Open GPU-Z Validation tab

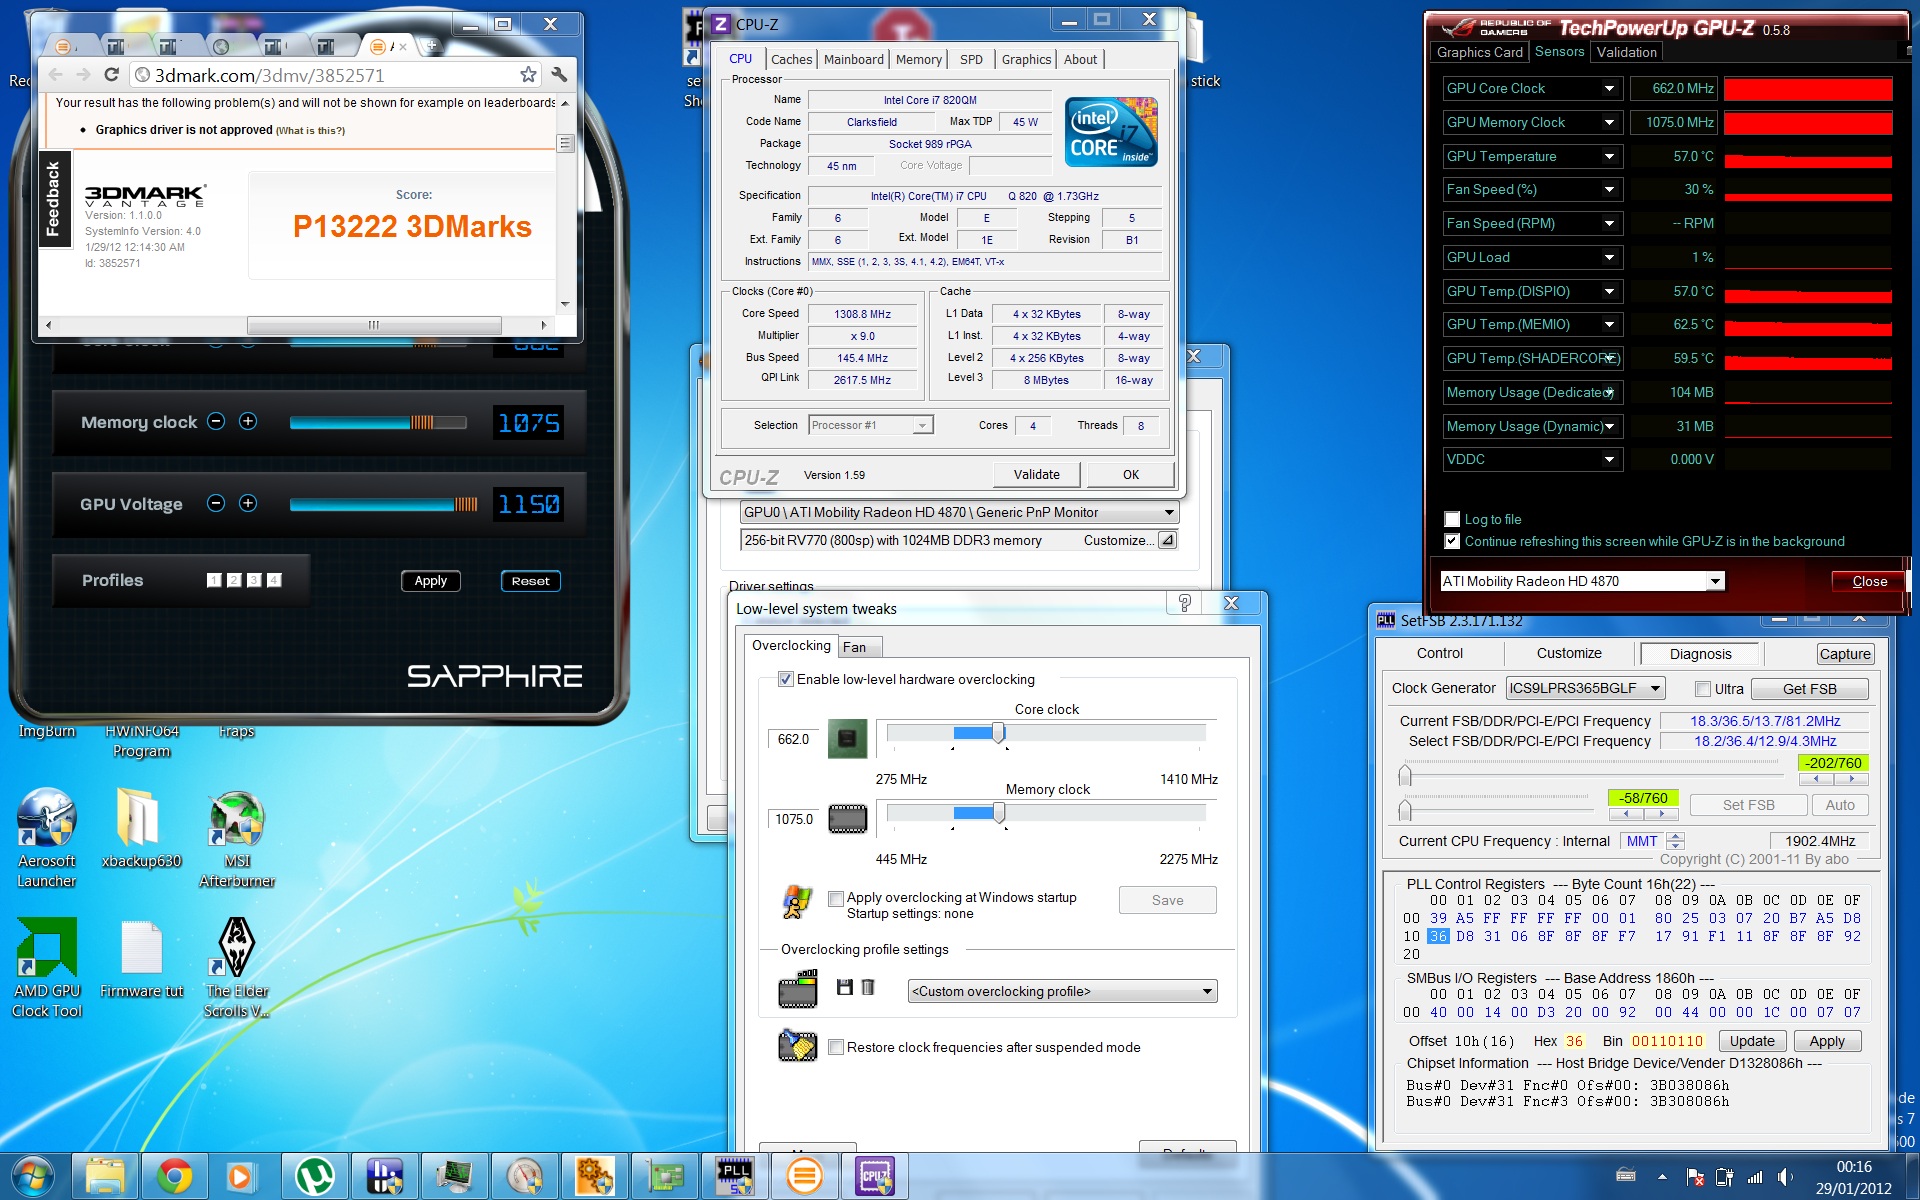tap(1626, 52)
